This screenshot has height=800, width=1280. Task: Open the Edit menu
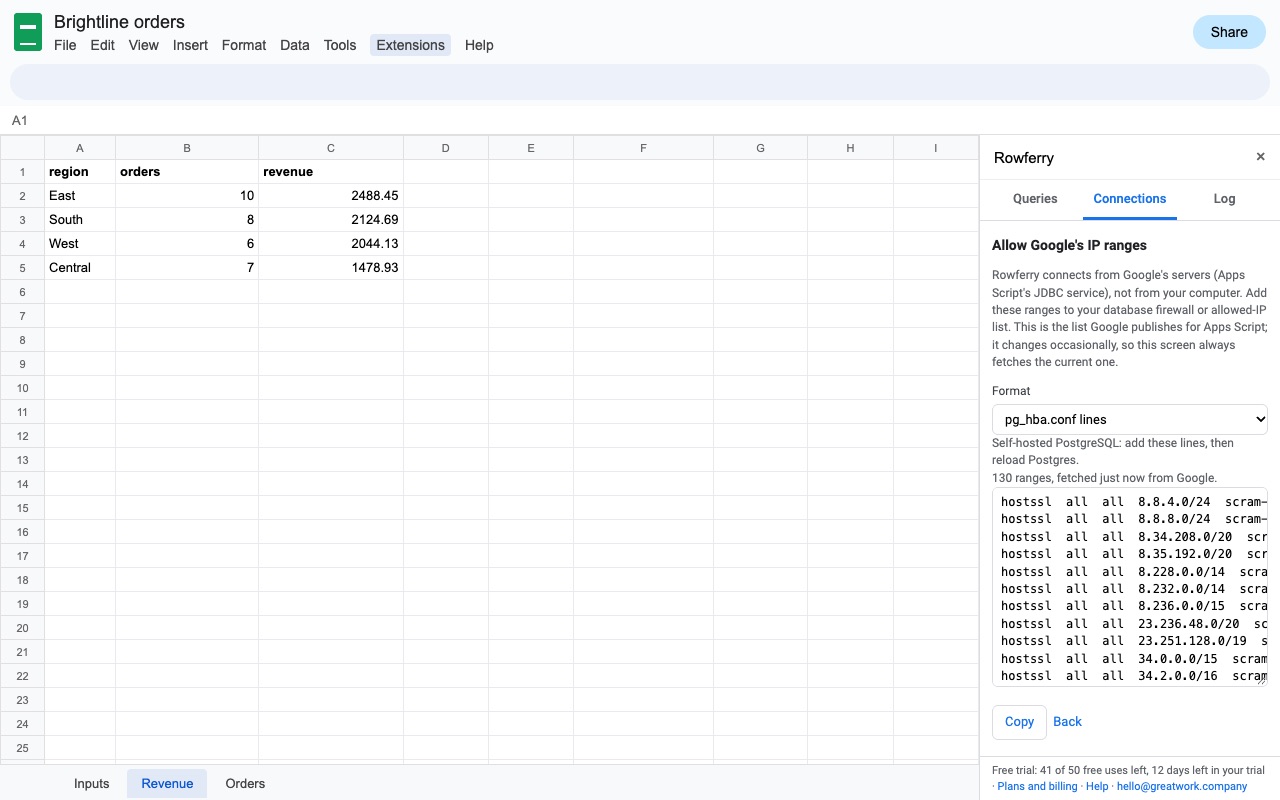[x=102, y=45]
